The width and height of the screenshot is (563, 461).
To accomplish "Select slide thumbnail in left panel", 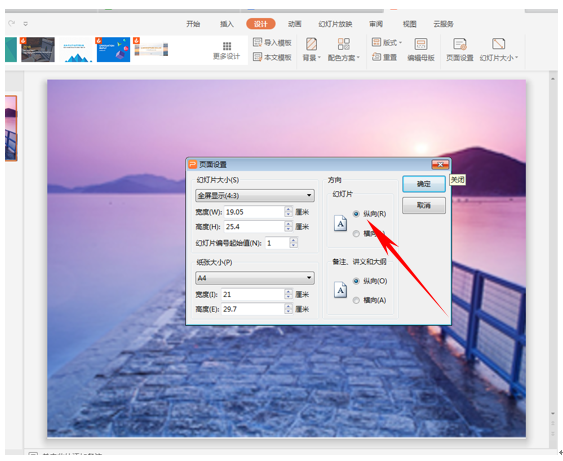I will coord(11,128).
